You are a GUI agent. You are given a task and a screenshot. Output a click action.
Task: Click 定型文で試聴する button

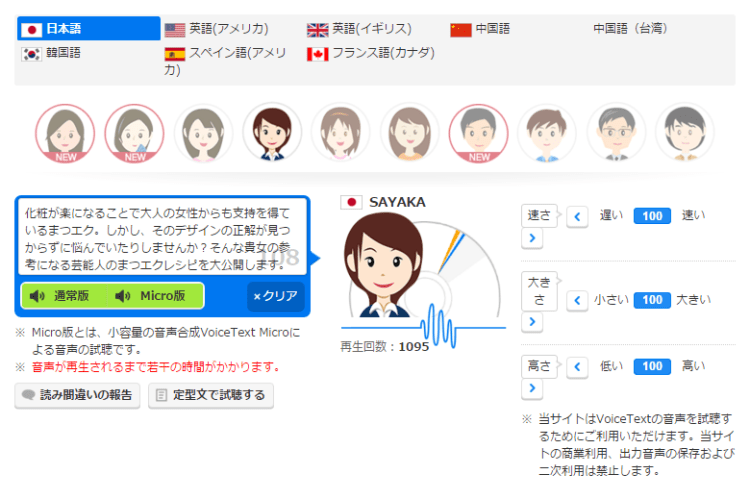(211, 395)
